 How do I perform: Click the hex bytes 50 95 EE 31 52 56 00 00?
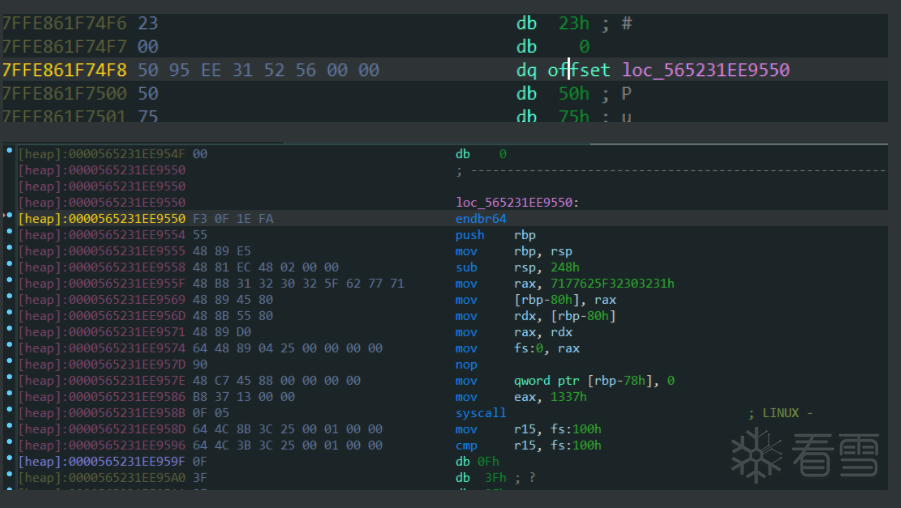[258, 70]
